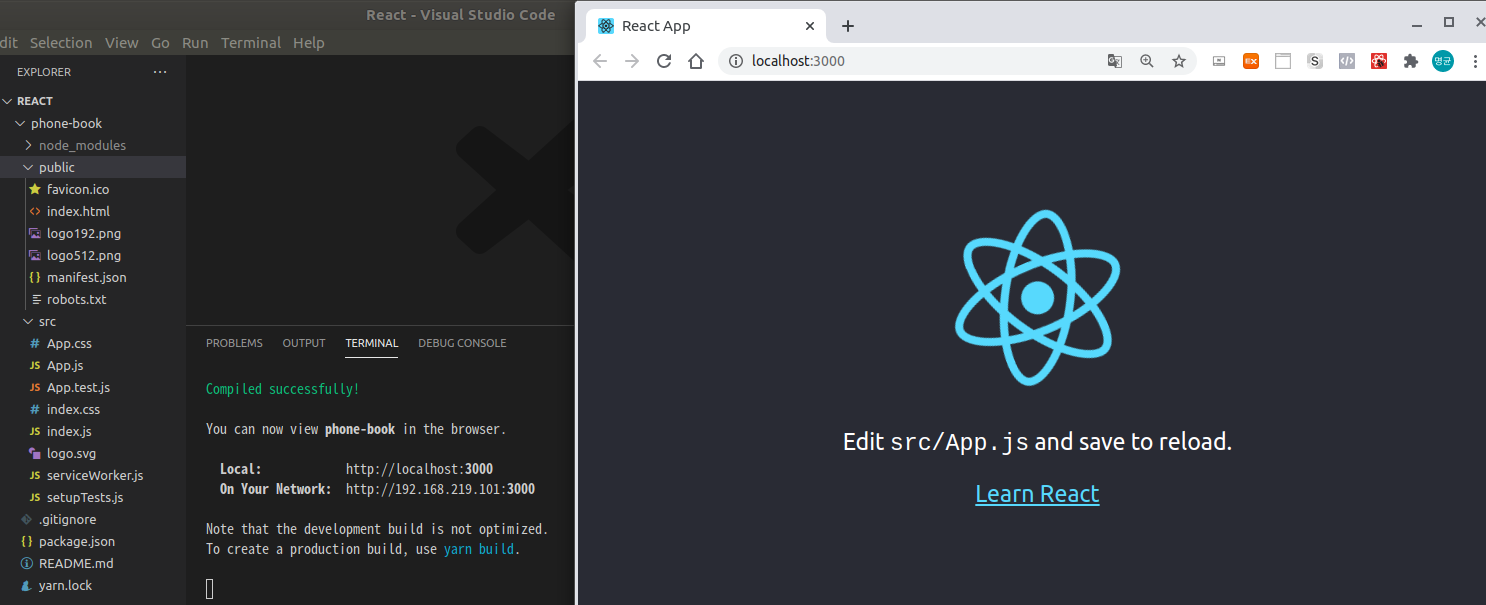Open the Help menu in VS Code
This screenshot has height=605, width=1486.
(x=308, y=43)
